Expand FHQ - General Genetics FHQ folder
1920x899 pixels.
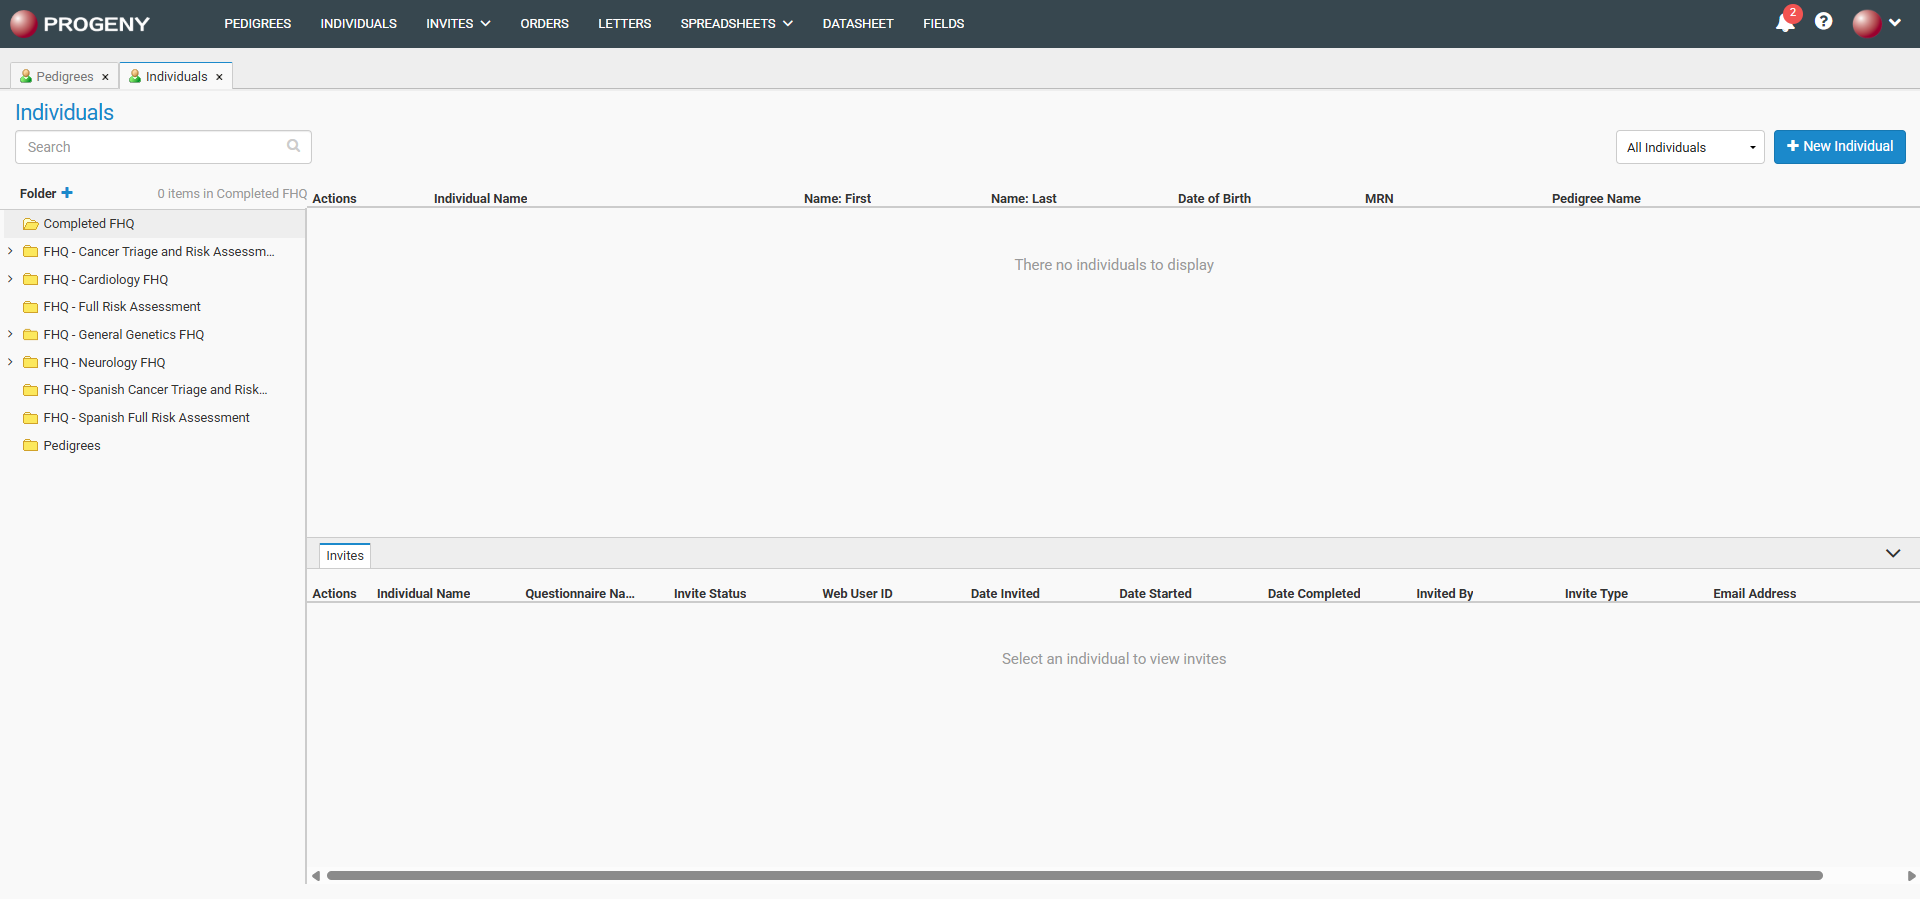pyautogui.click(x=10, y=334)
